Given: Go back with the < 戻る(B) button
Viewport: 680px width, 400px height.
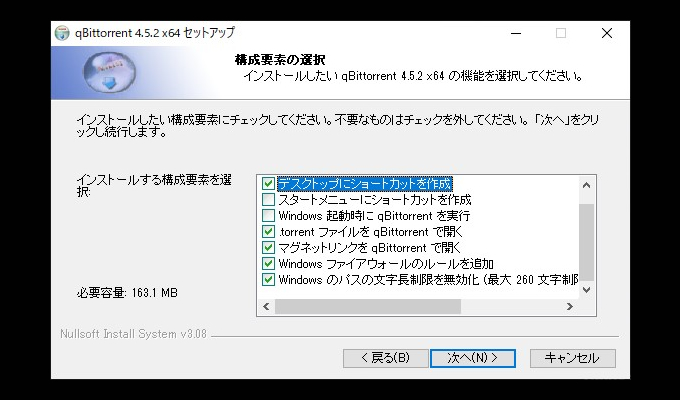Looking at the screenshot, I should coord(386,358).
